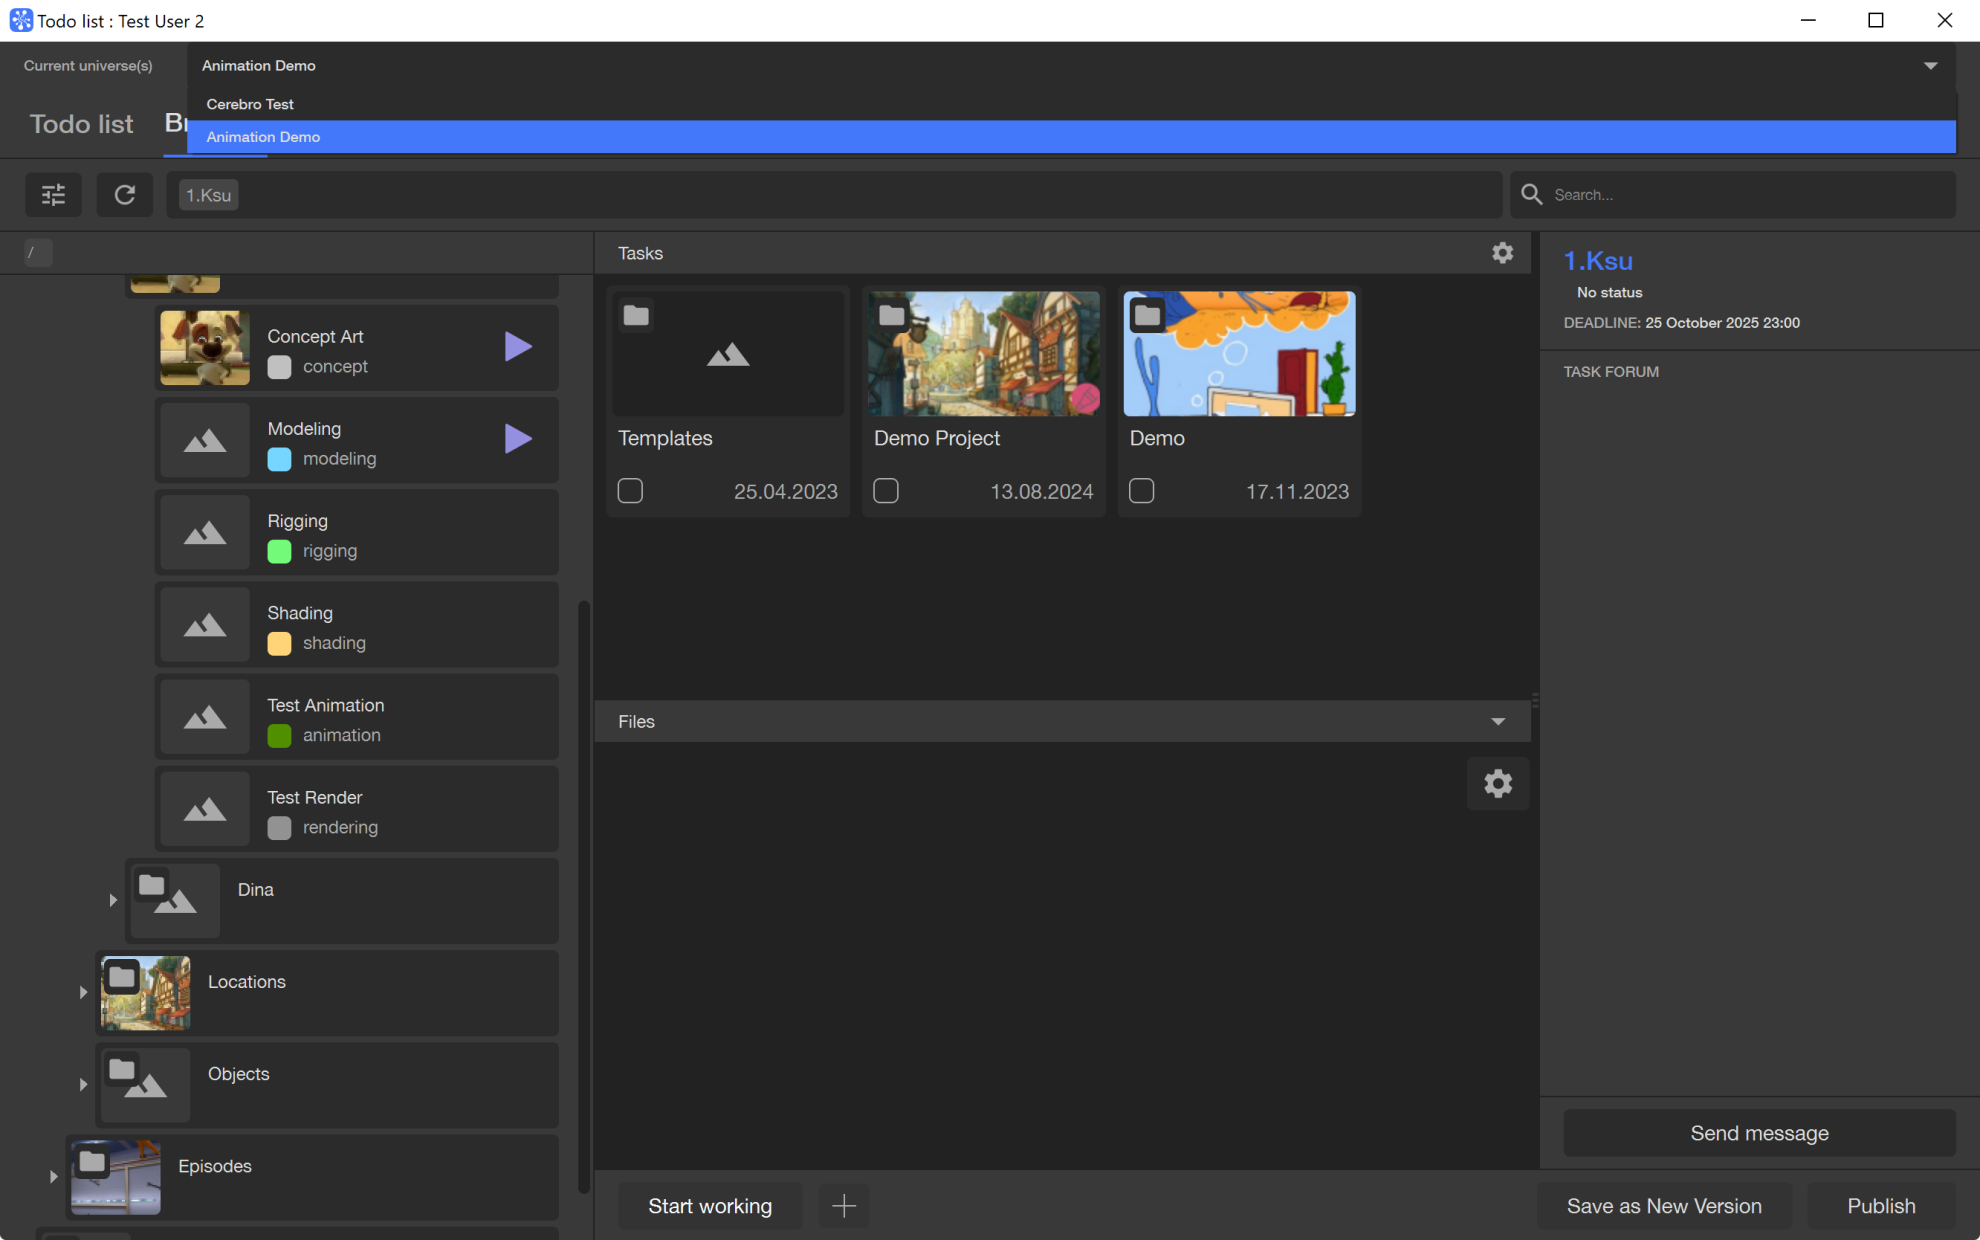This screenshot has height=1240, width=1980.
Task: Open the filter settings icon
Action: [x=53, y=194]
